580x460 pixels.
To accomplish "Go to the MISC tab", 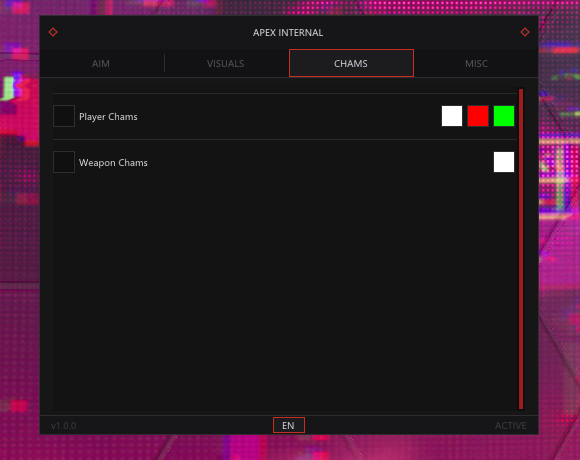I will tap(476, 64).
